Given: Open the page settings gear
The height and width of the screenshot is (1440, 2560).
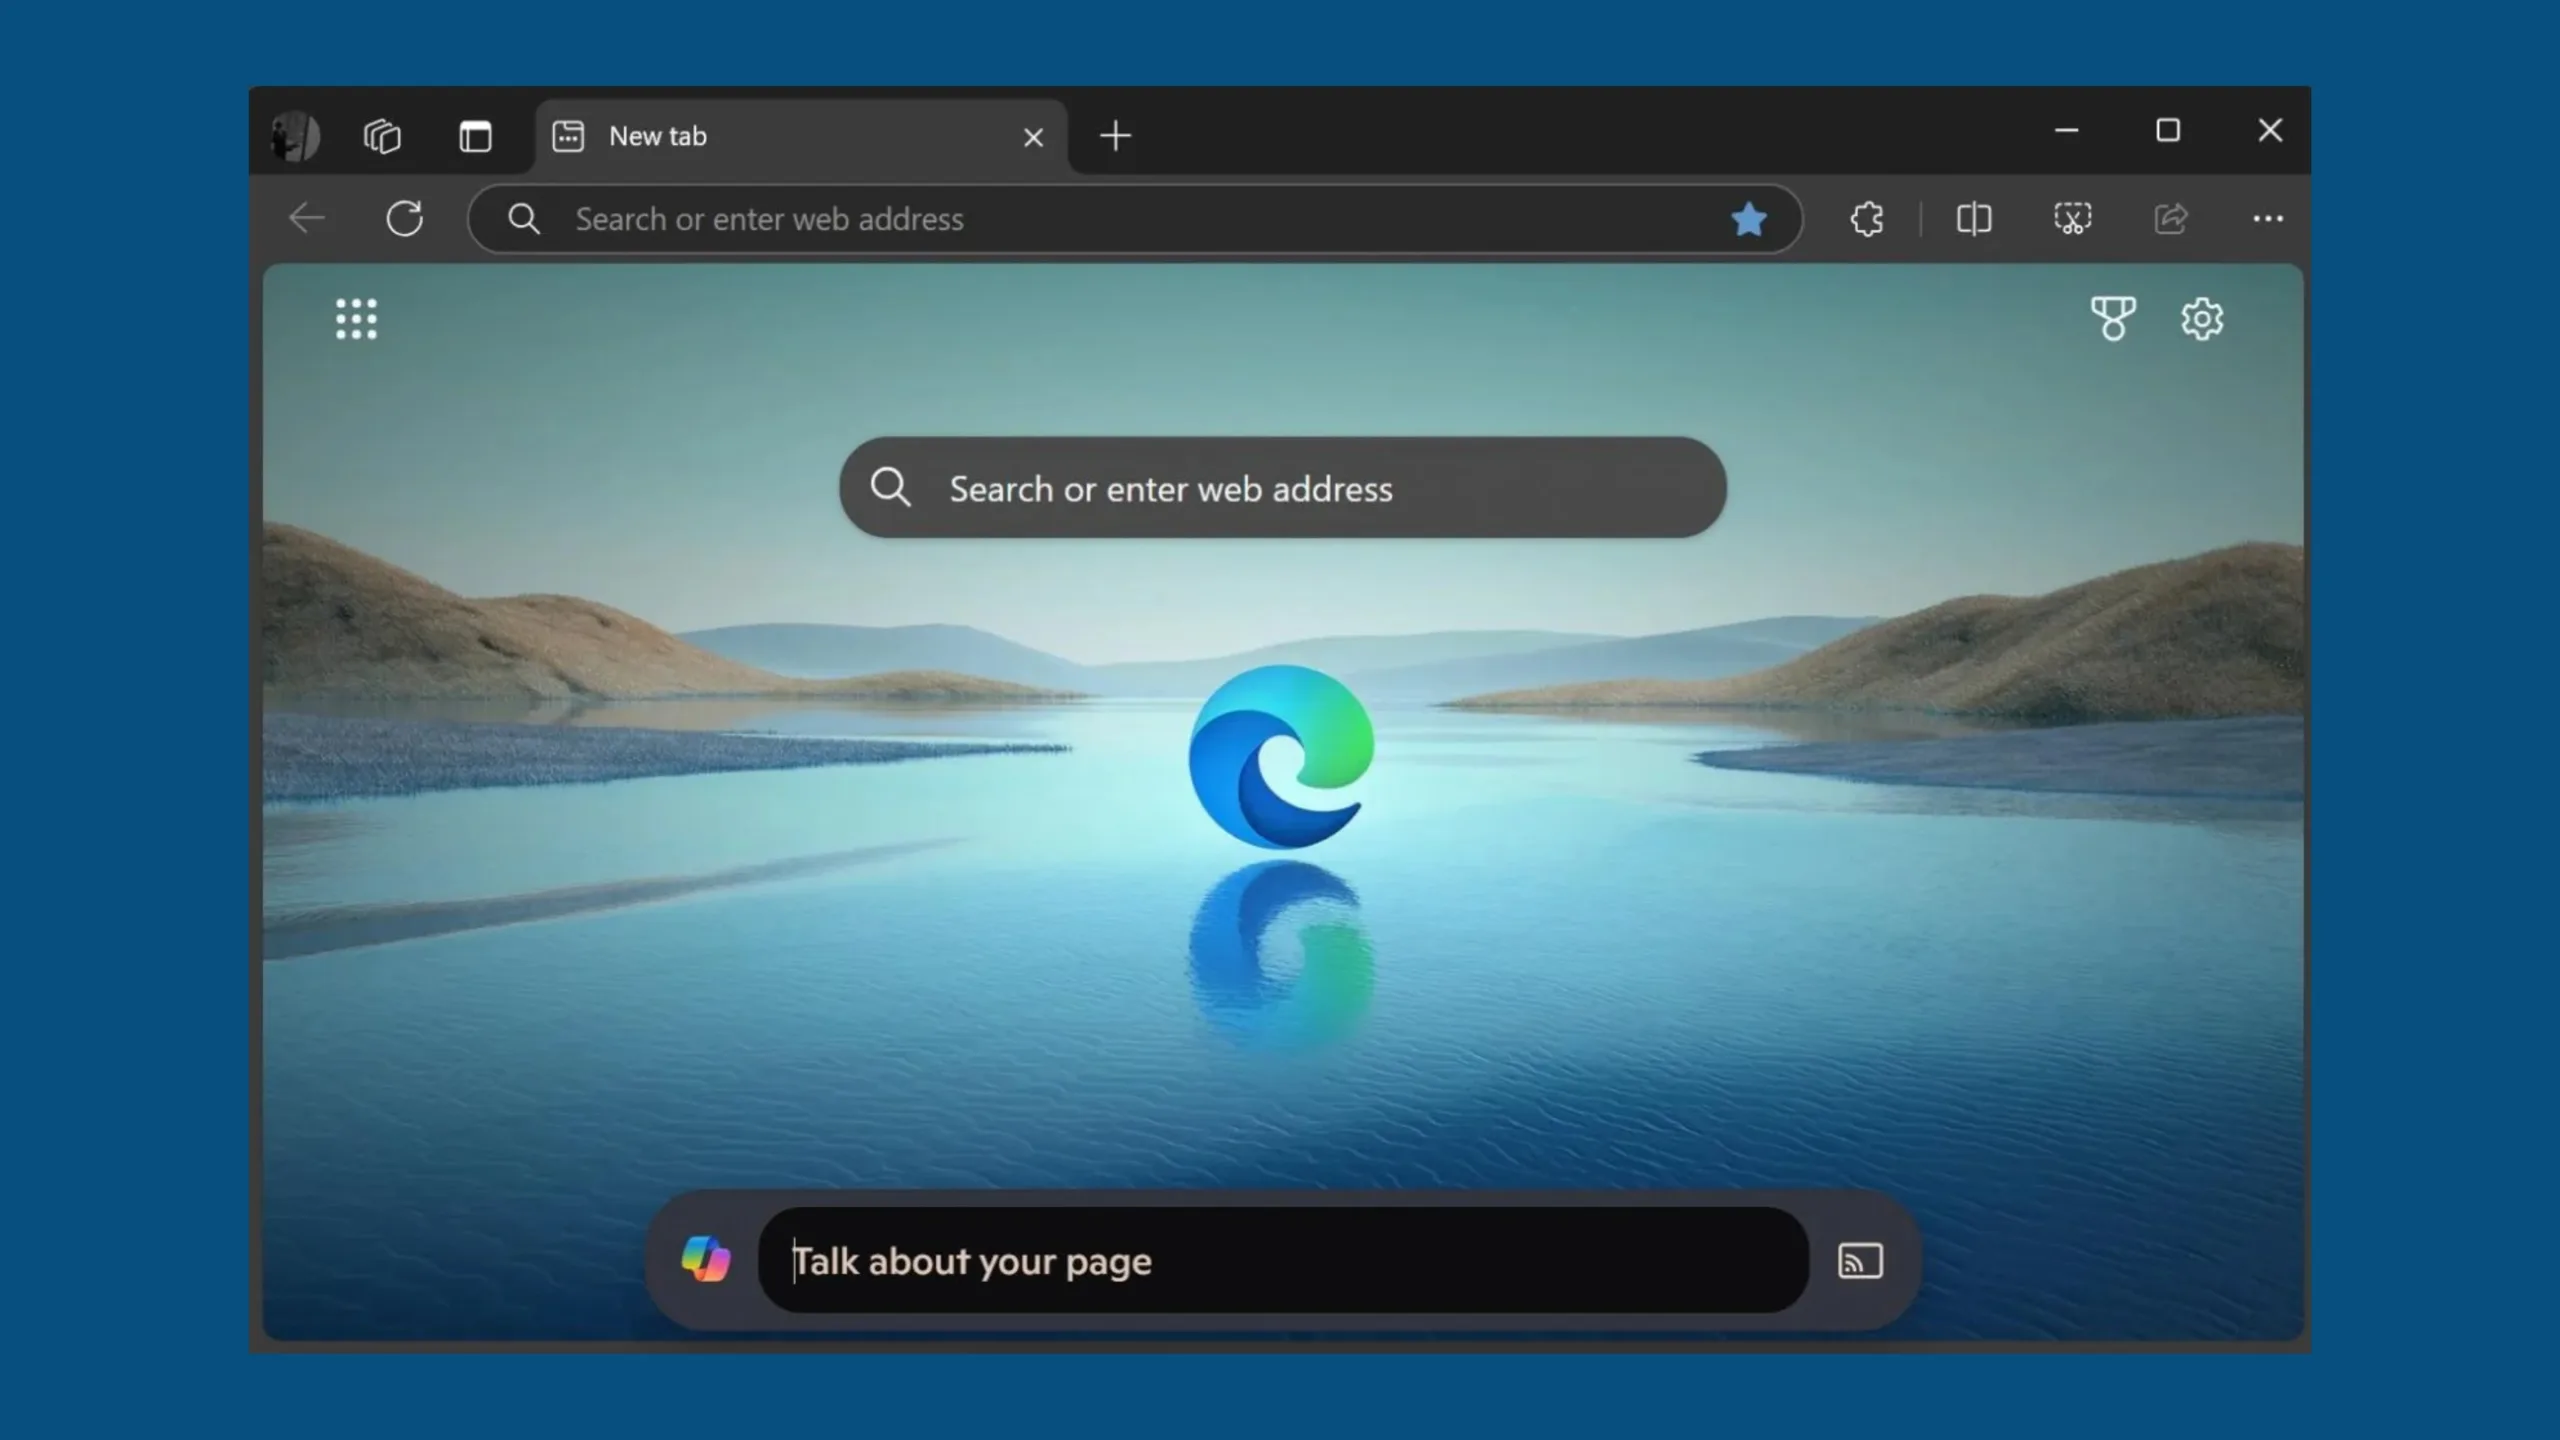Looking at the screenshot, I should (x=2202, y=319).
